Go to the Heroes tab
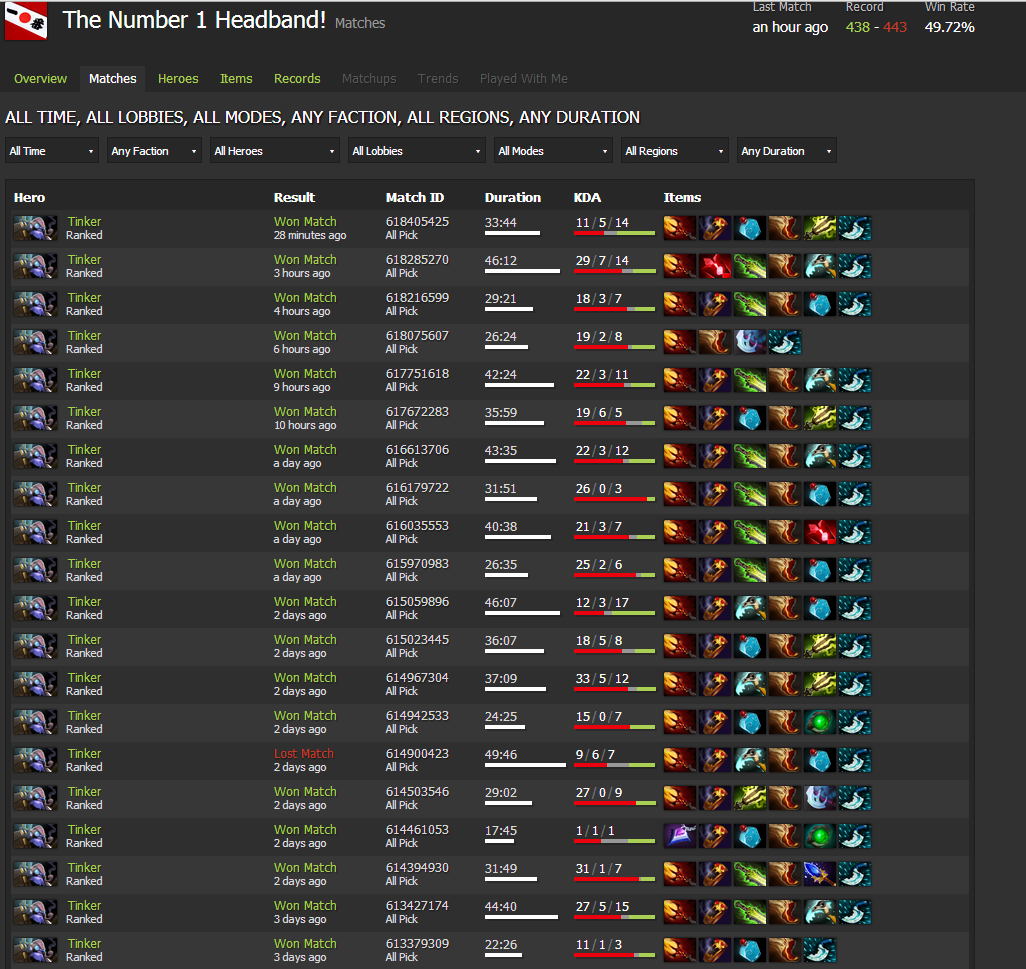This screenshot has height=969, width=1026. (178, 79)
